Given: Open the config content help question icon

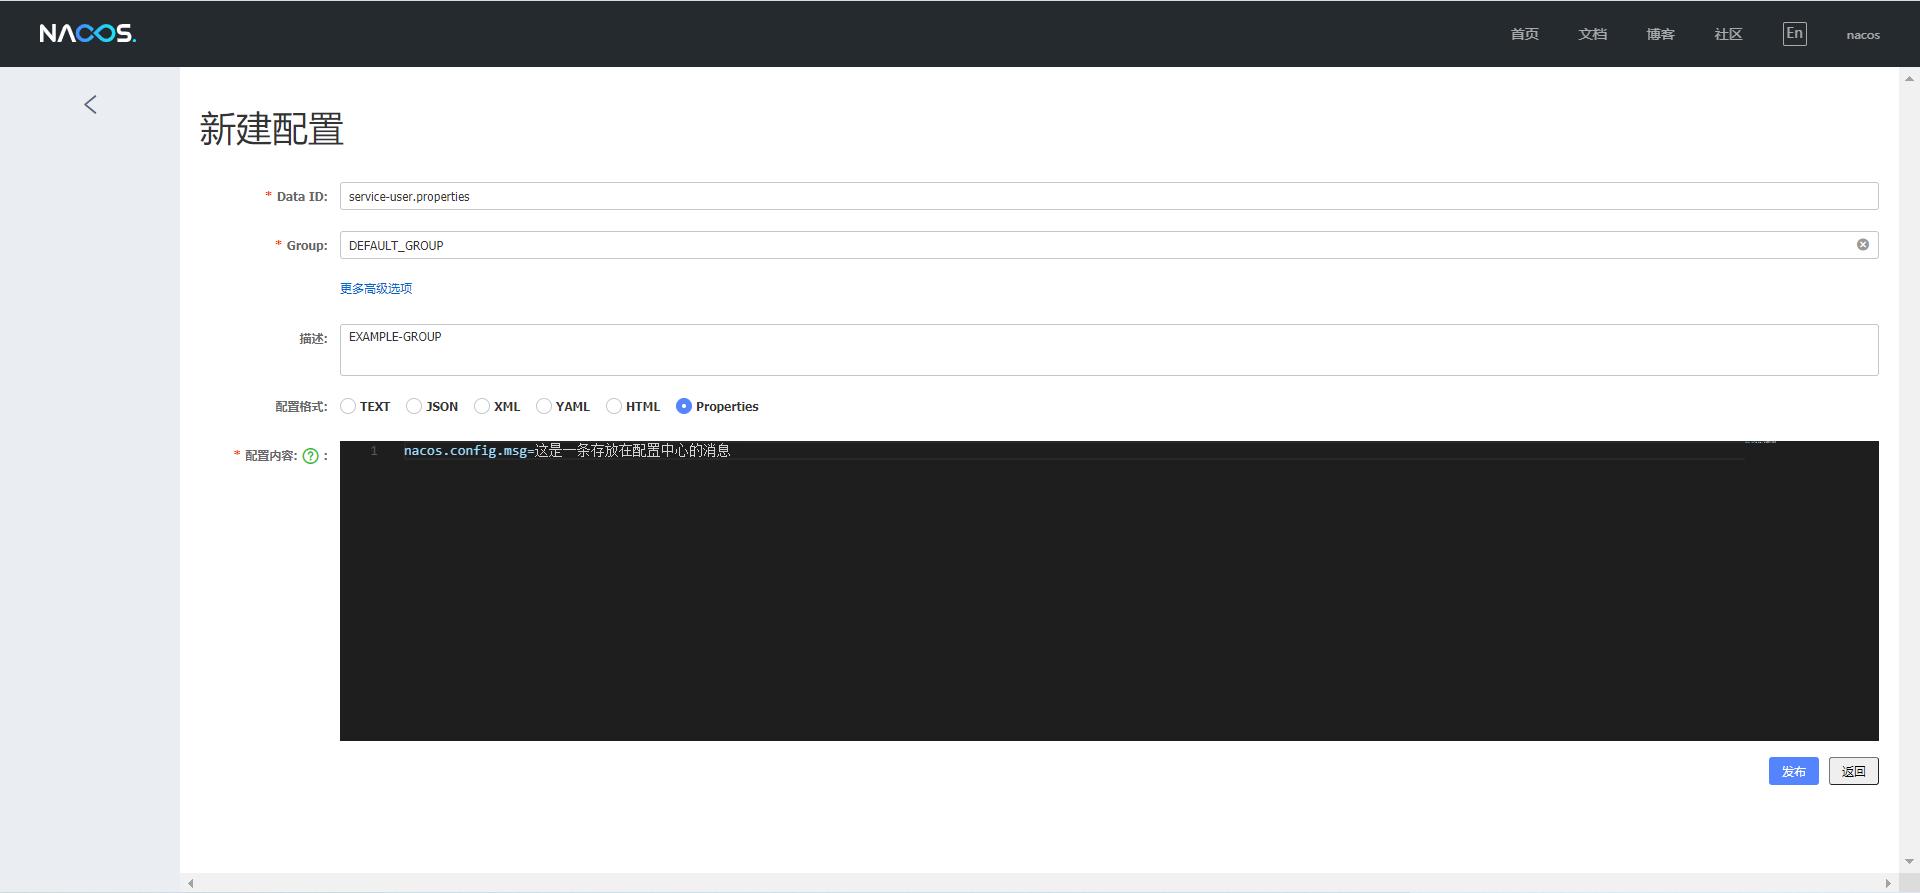Looking at the screenshot, I should pos(311,456).
